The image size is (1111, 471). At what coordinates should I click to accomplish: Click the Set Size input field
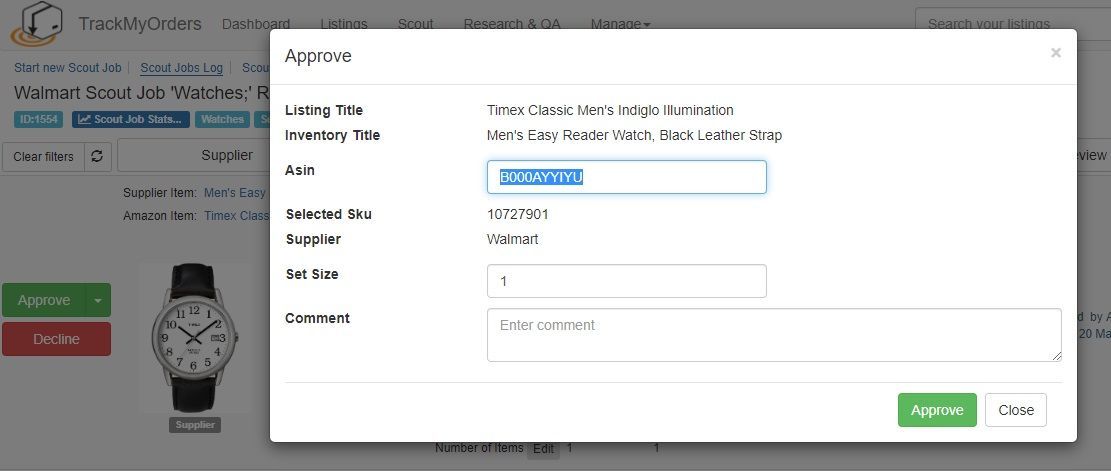point(626,281)
